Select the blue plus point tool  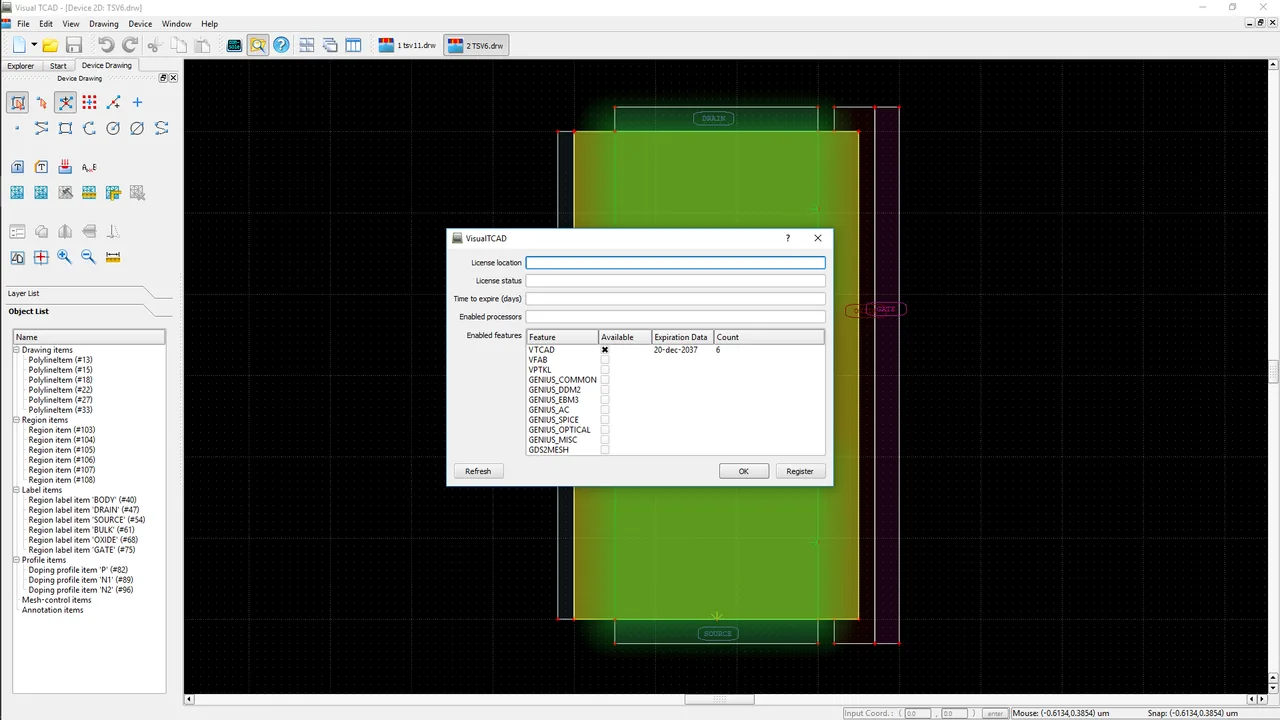(x=137, y=102)
